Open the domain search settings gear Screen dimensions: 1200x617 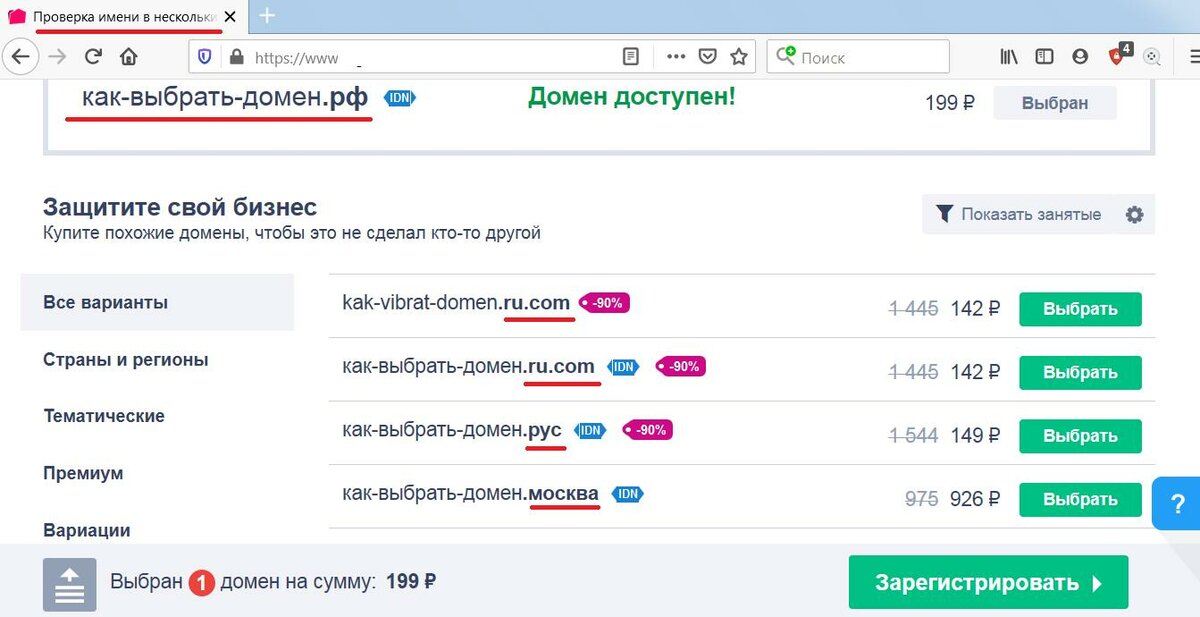1134,214
